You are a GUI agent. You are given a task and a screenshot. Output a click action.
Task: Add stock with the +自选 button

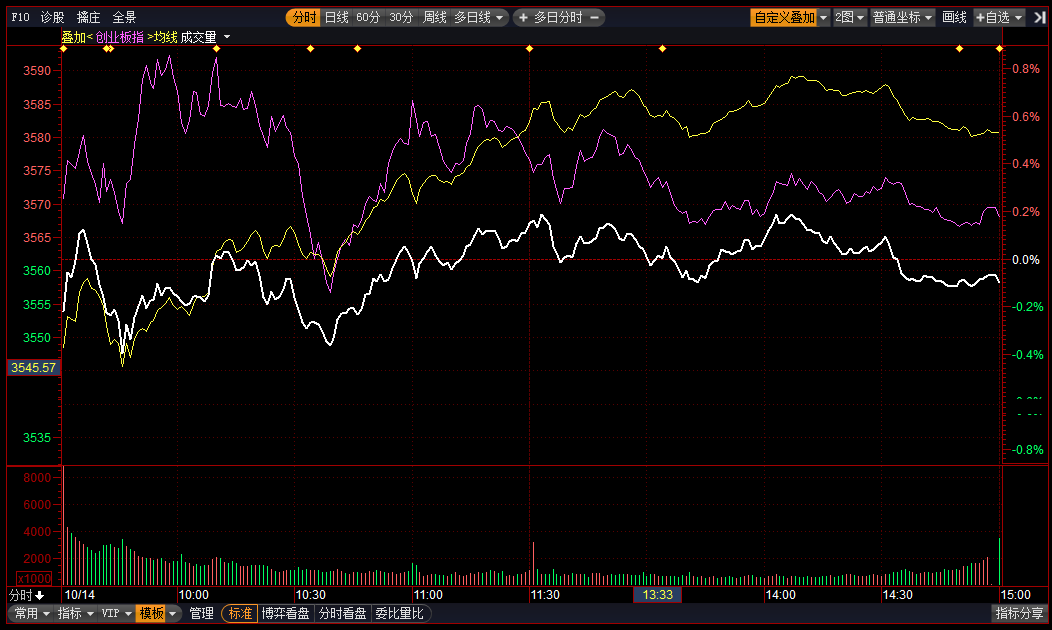tap(992, 17)
